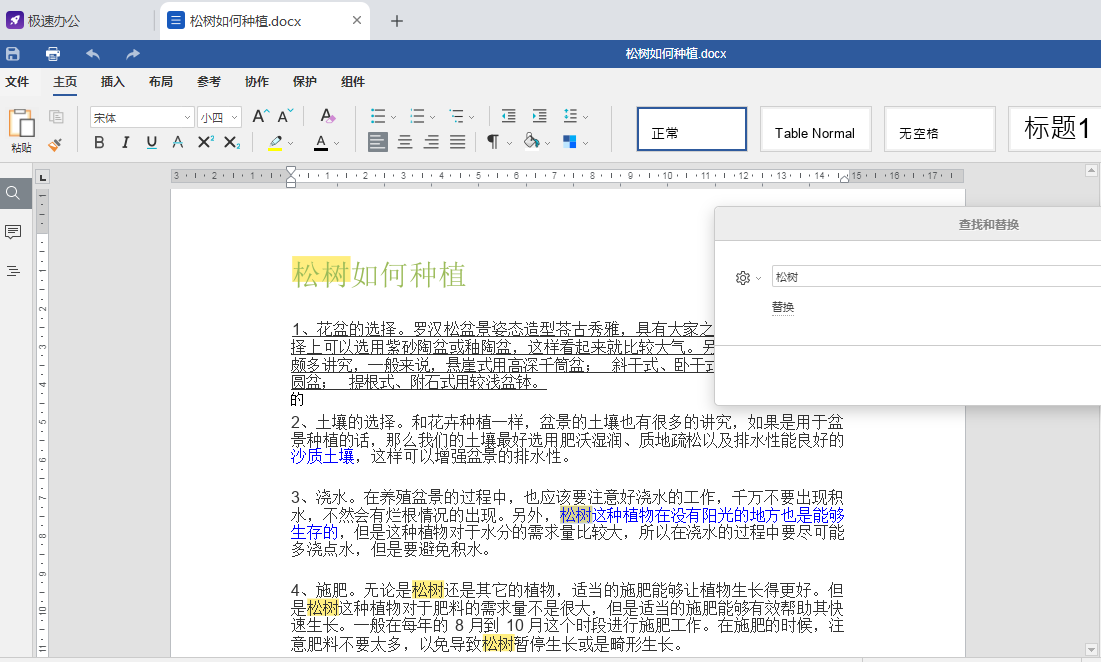The width and height of the screenshot is (1101, 662).
Task: Switch to the 协作 tab
Action: 257,82
